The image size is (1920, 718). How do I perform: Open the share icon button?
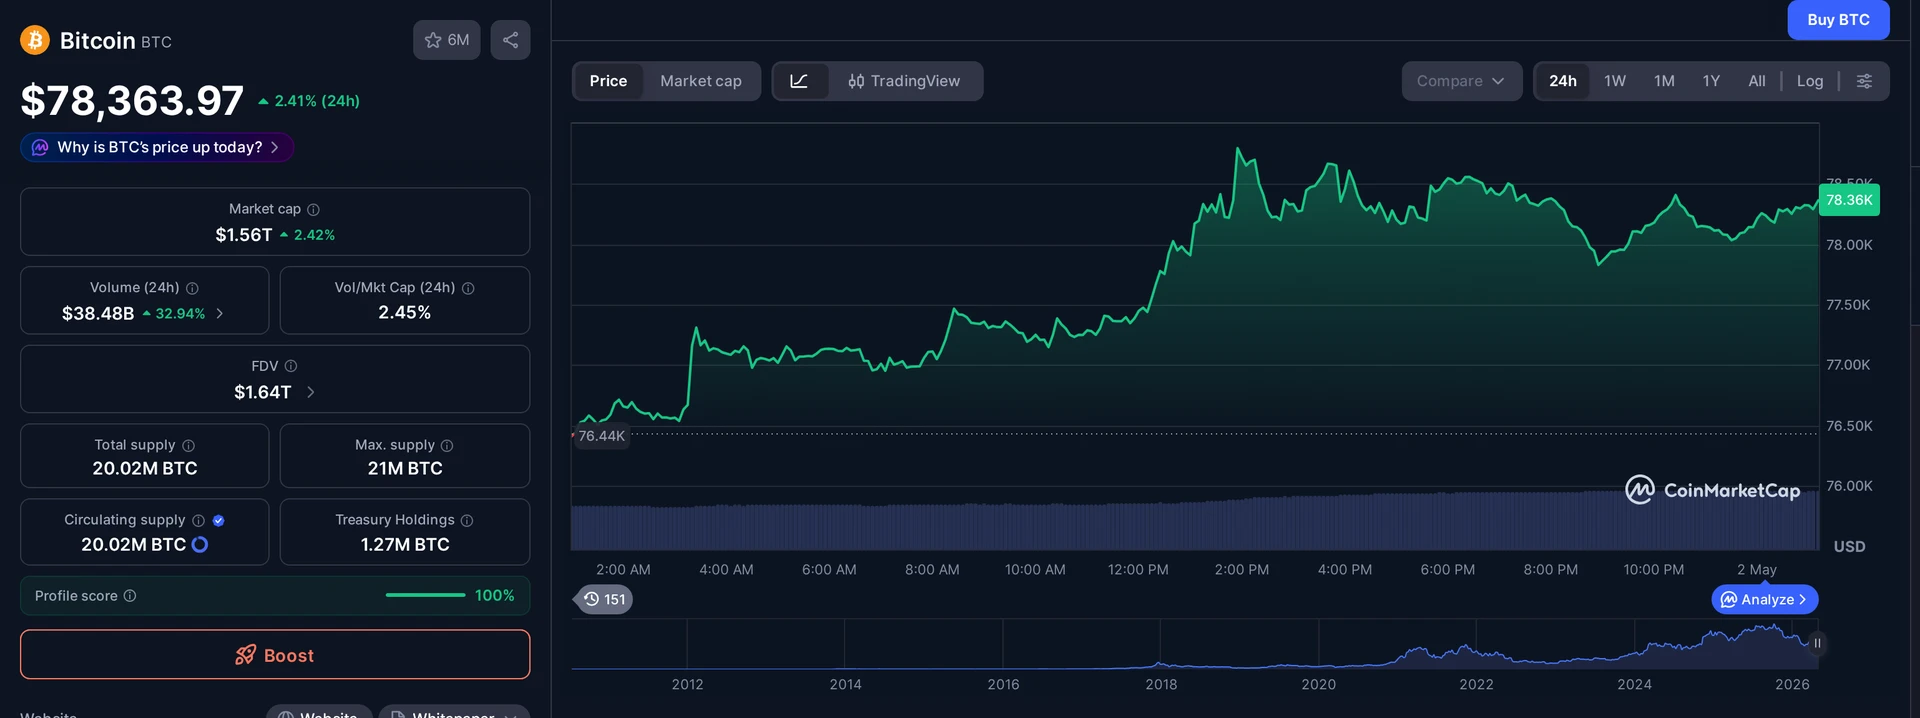510,40
